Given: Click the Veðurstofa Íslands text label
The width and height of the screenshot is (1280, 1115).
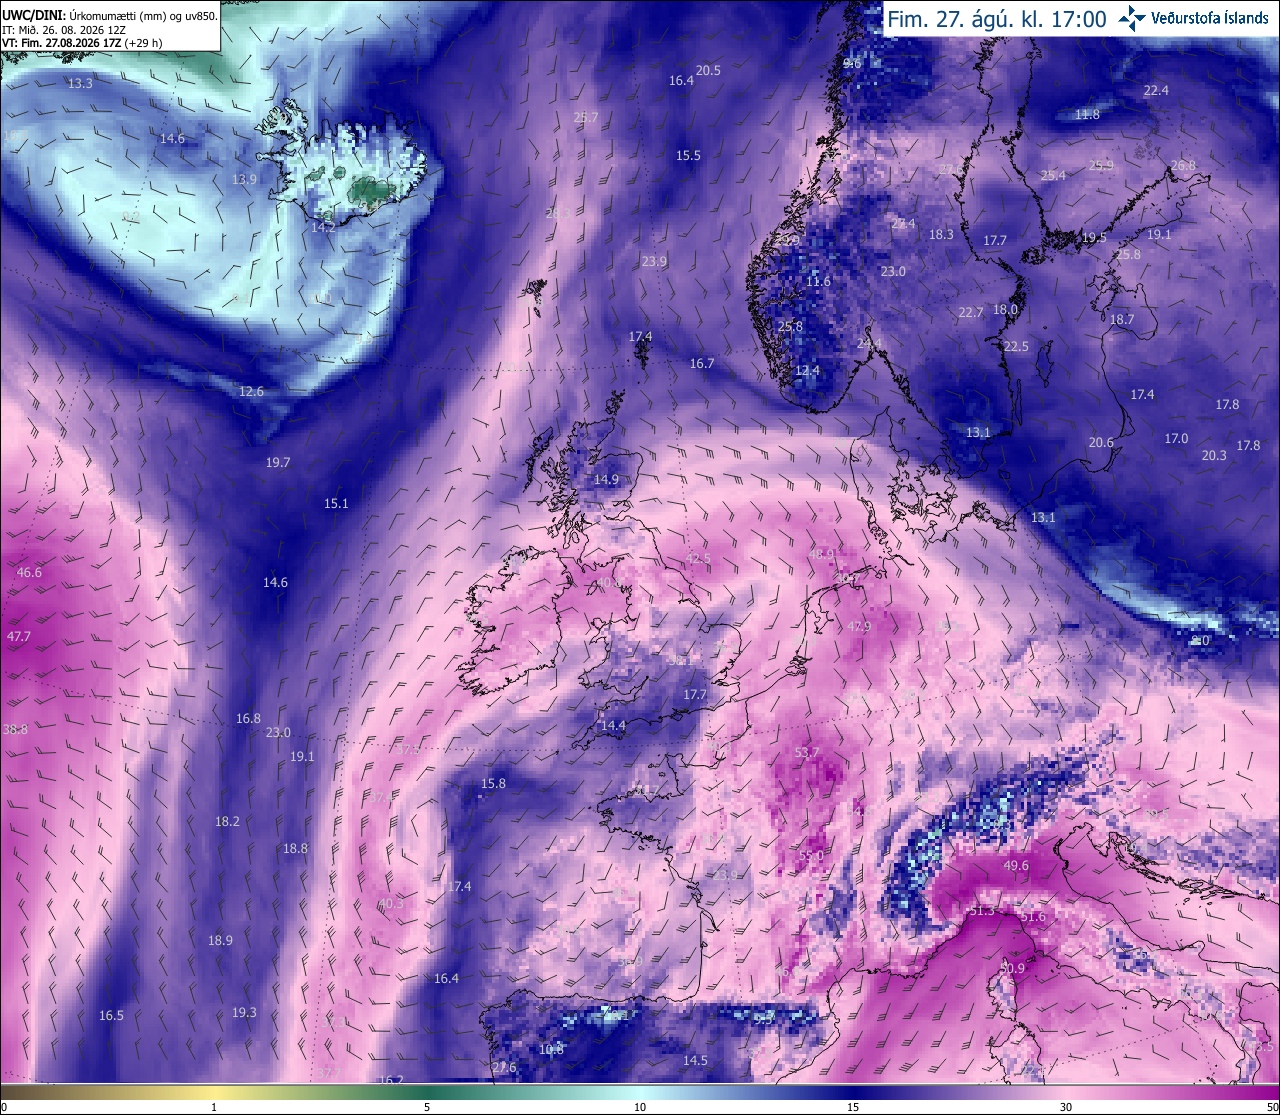Looking at the screenshot, I should pos(1210,18).
